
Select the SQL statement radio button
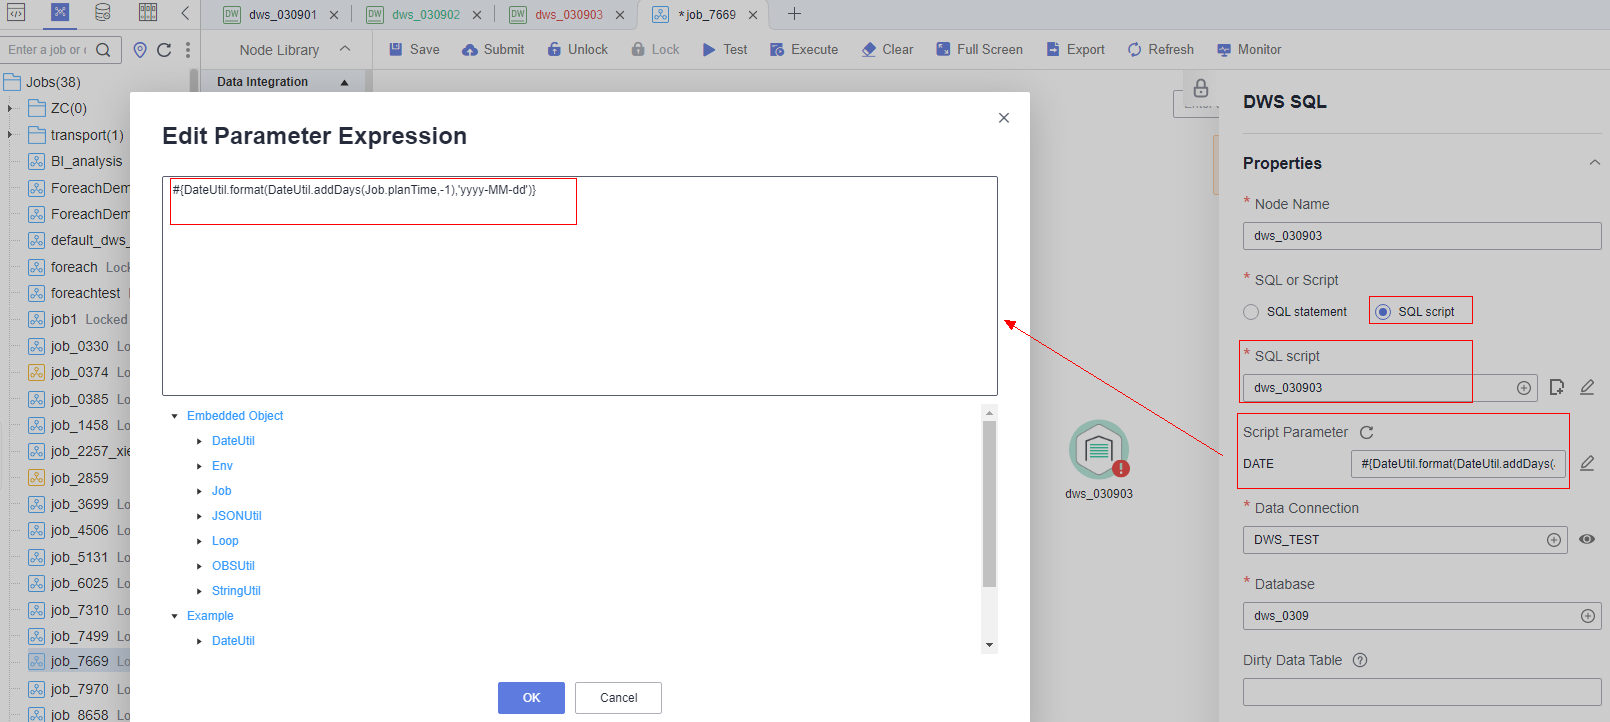[x=1251, y=312]
